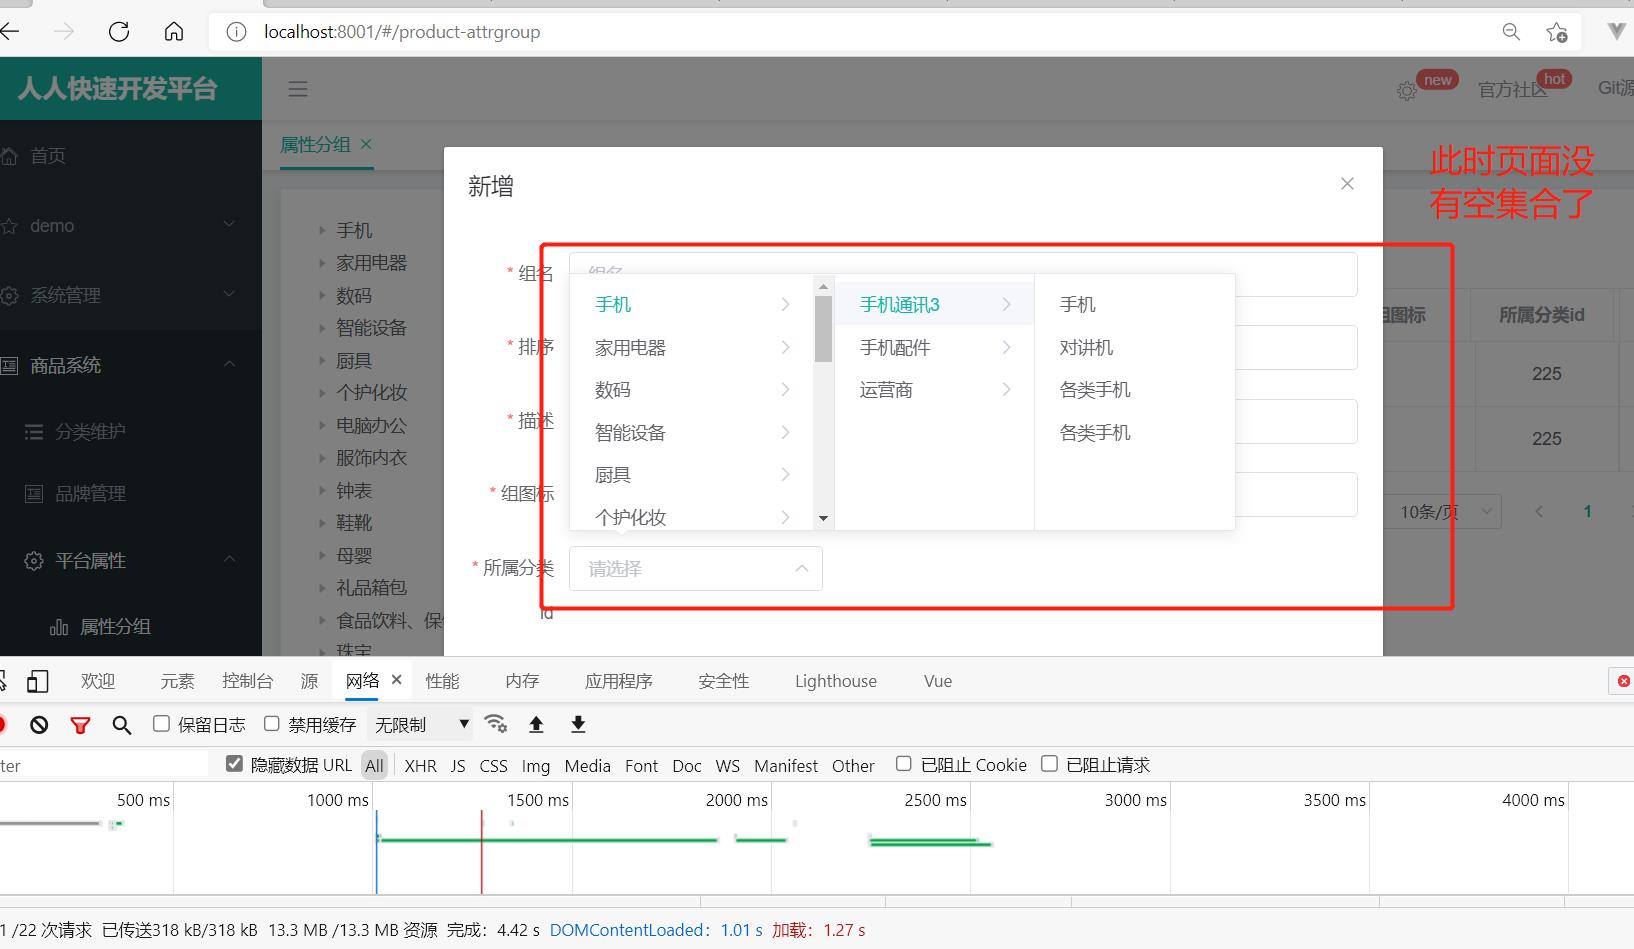Switch to 控制台 DevTools tab
The width and height of the screenshot is (1634, 949).
247,681
